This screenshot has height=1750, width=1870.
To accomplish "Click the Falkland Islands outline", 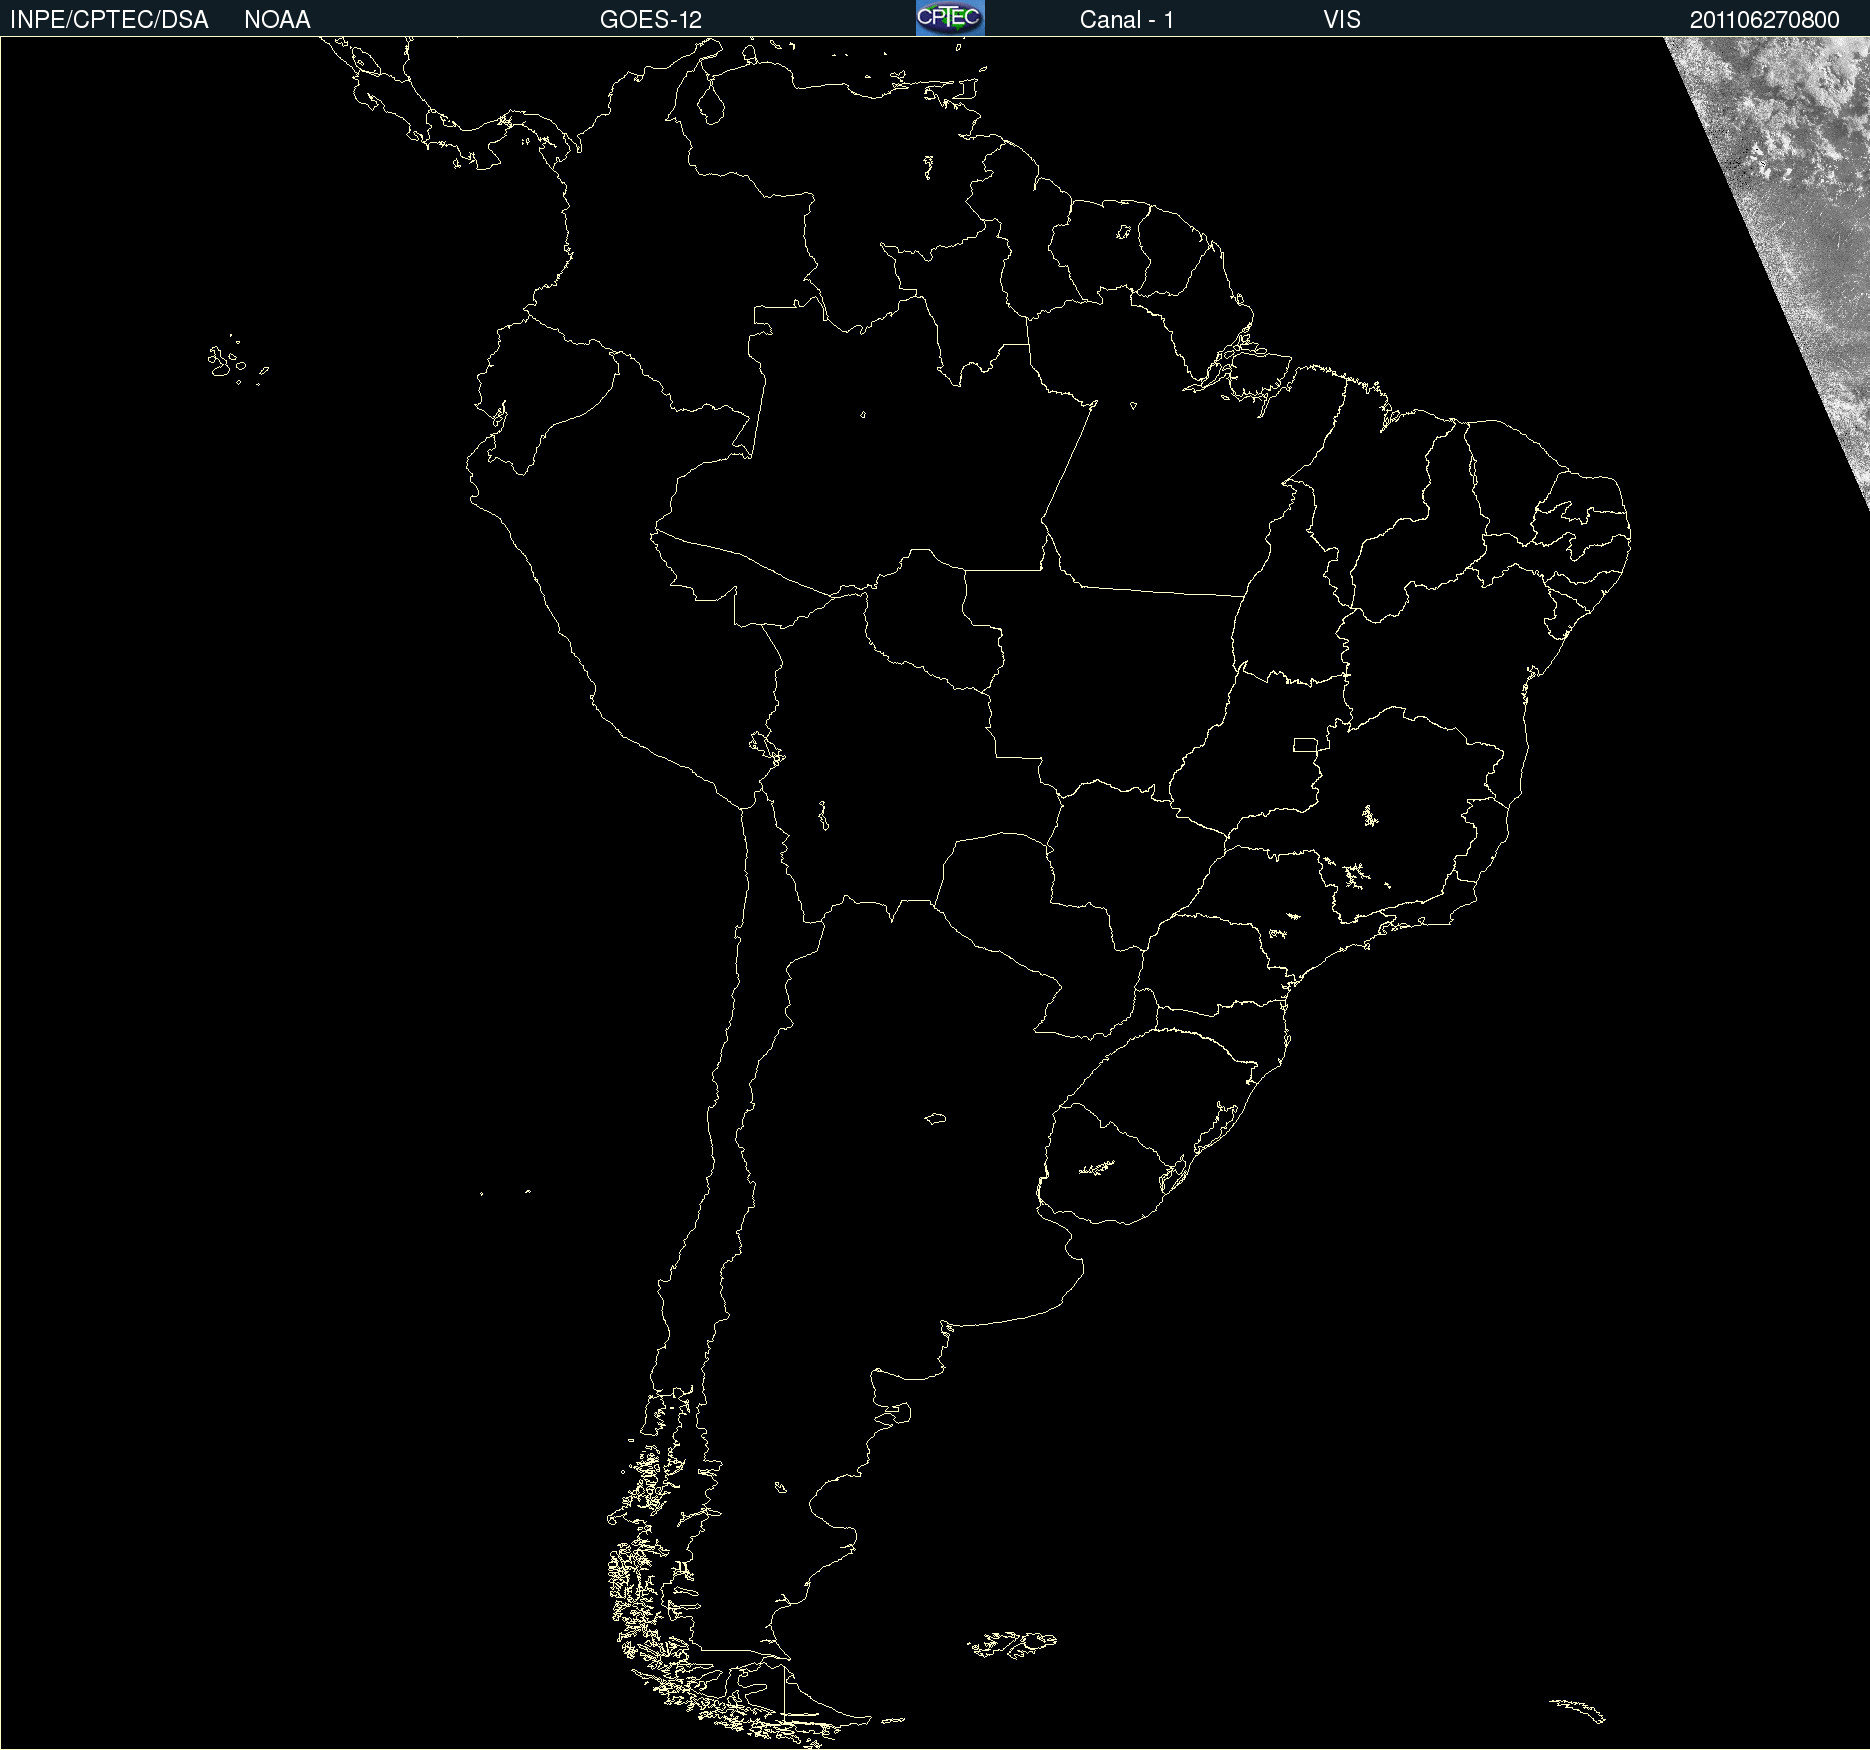I will 1012,1643.
